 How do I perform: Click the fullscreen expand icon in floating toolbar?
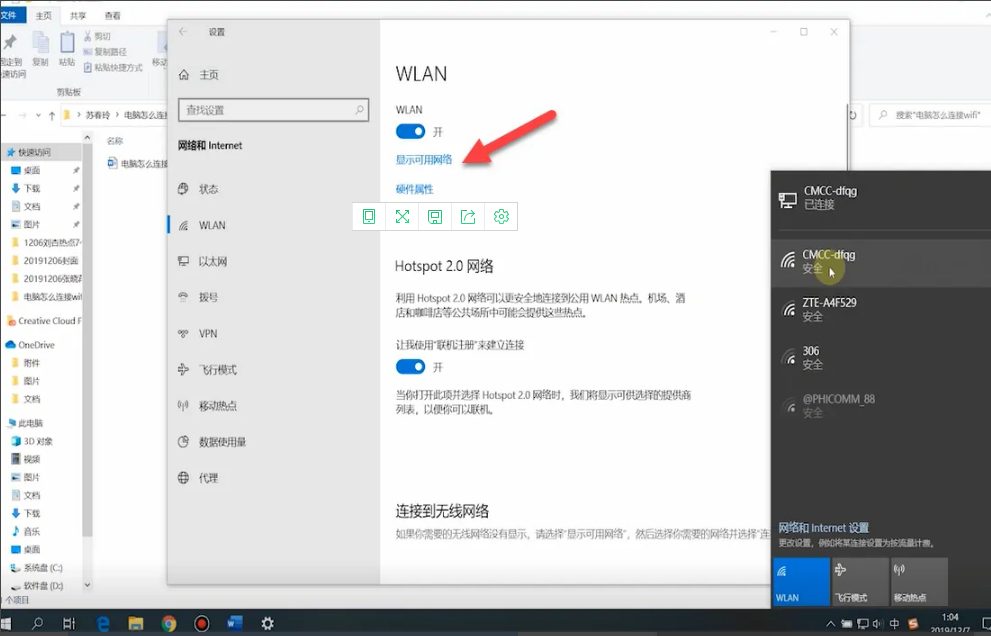click(x=402, y=216)
